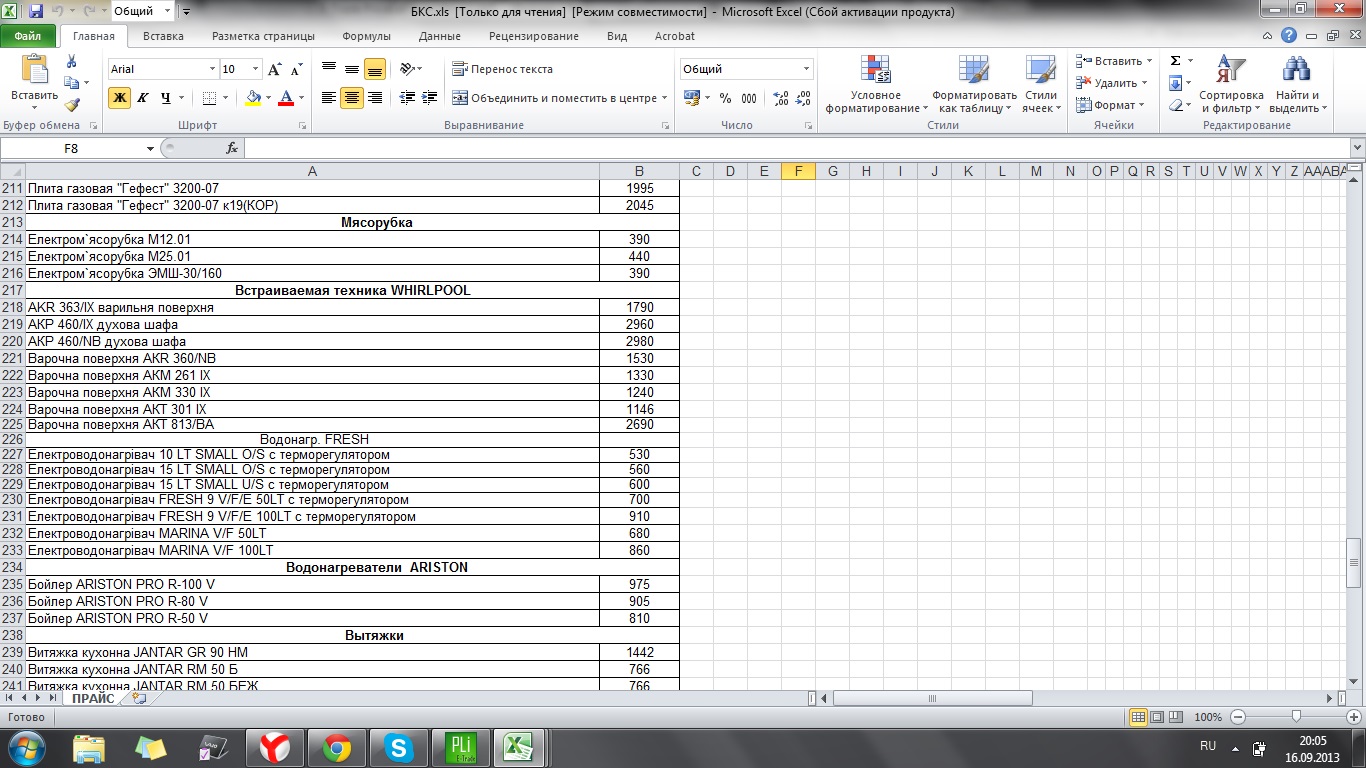Switch to Page Layout view in status bar
The height and width of the screenshot is (768, 1366).
1157,717
